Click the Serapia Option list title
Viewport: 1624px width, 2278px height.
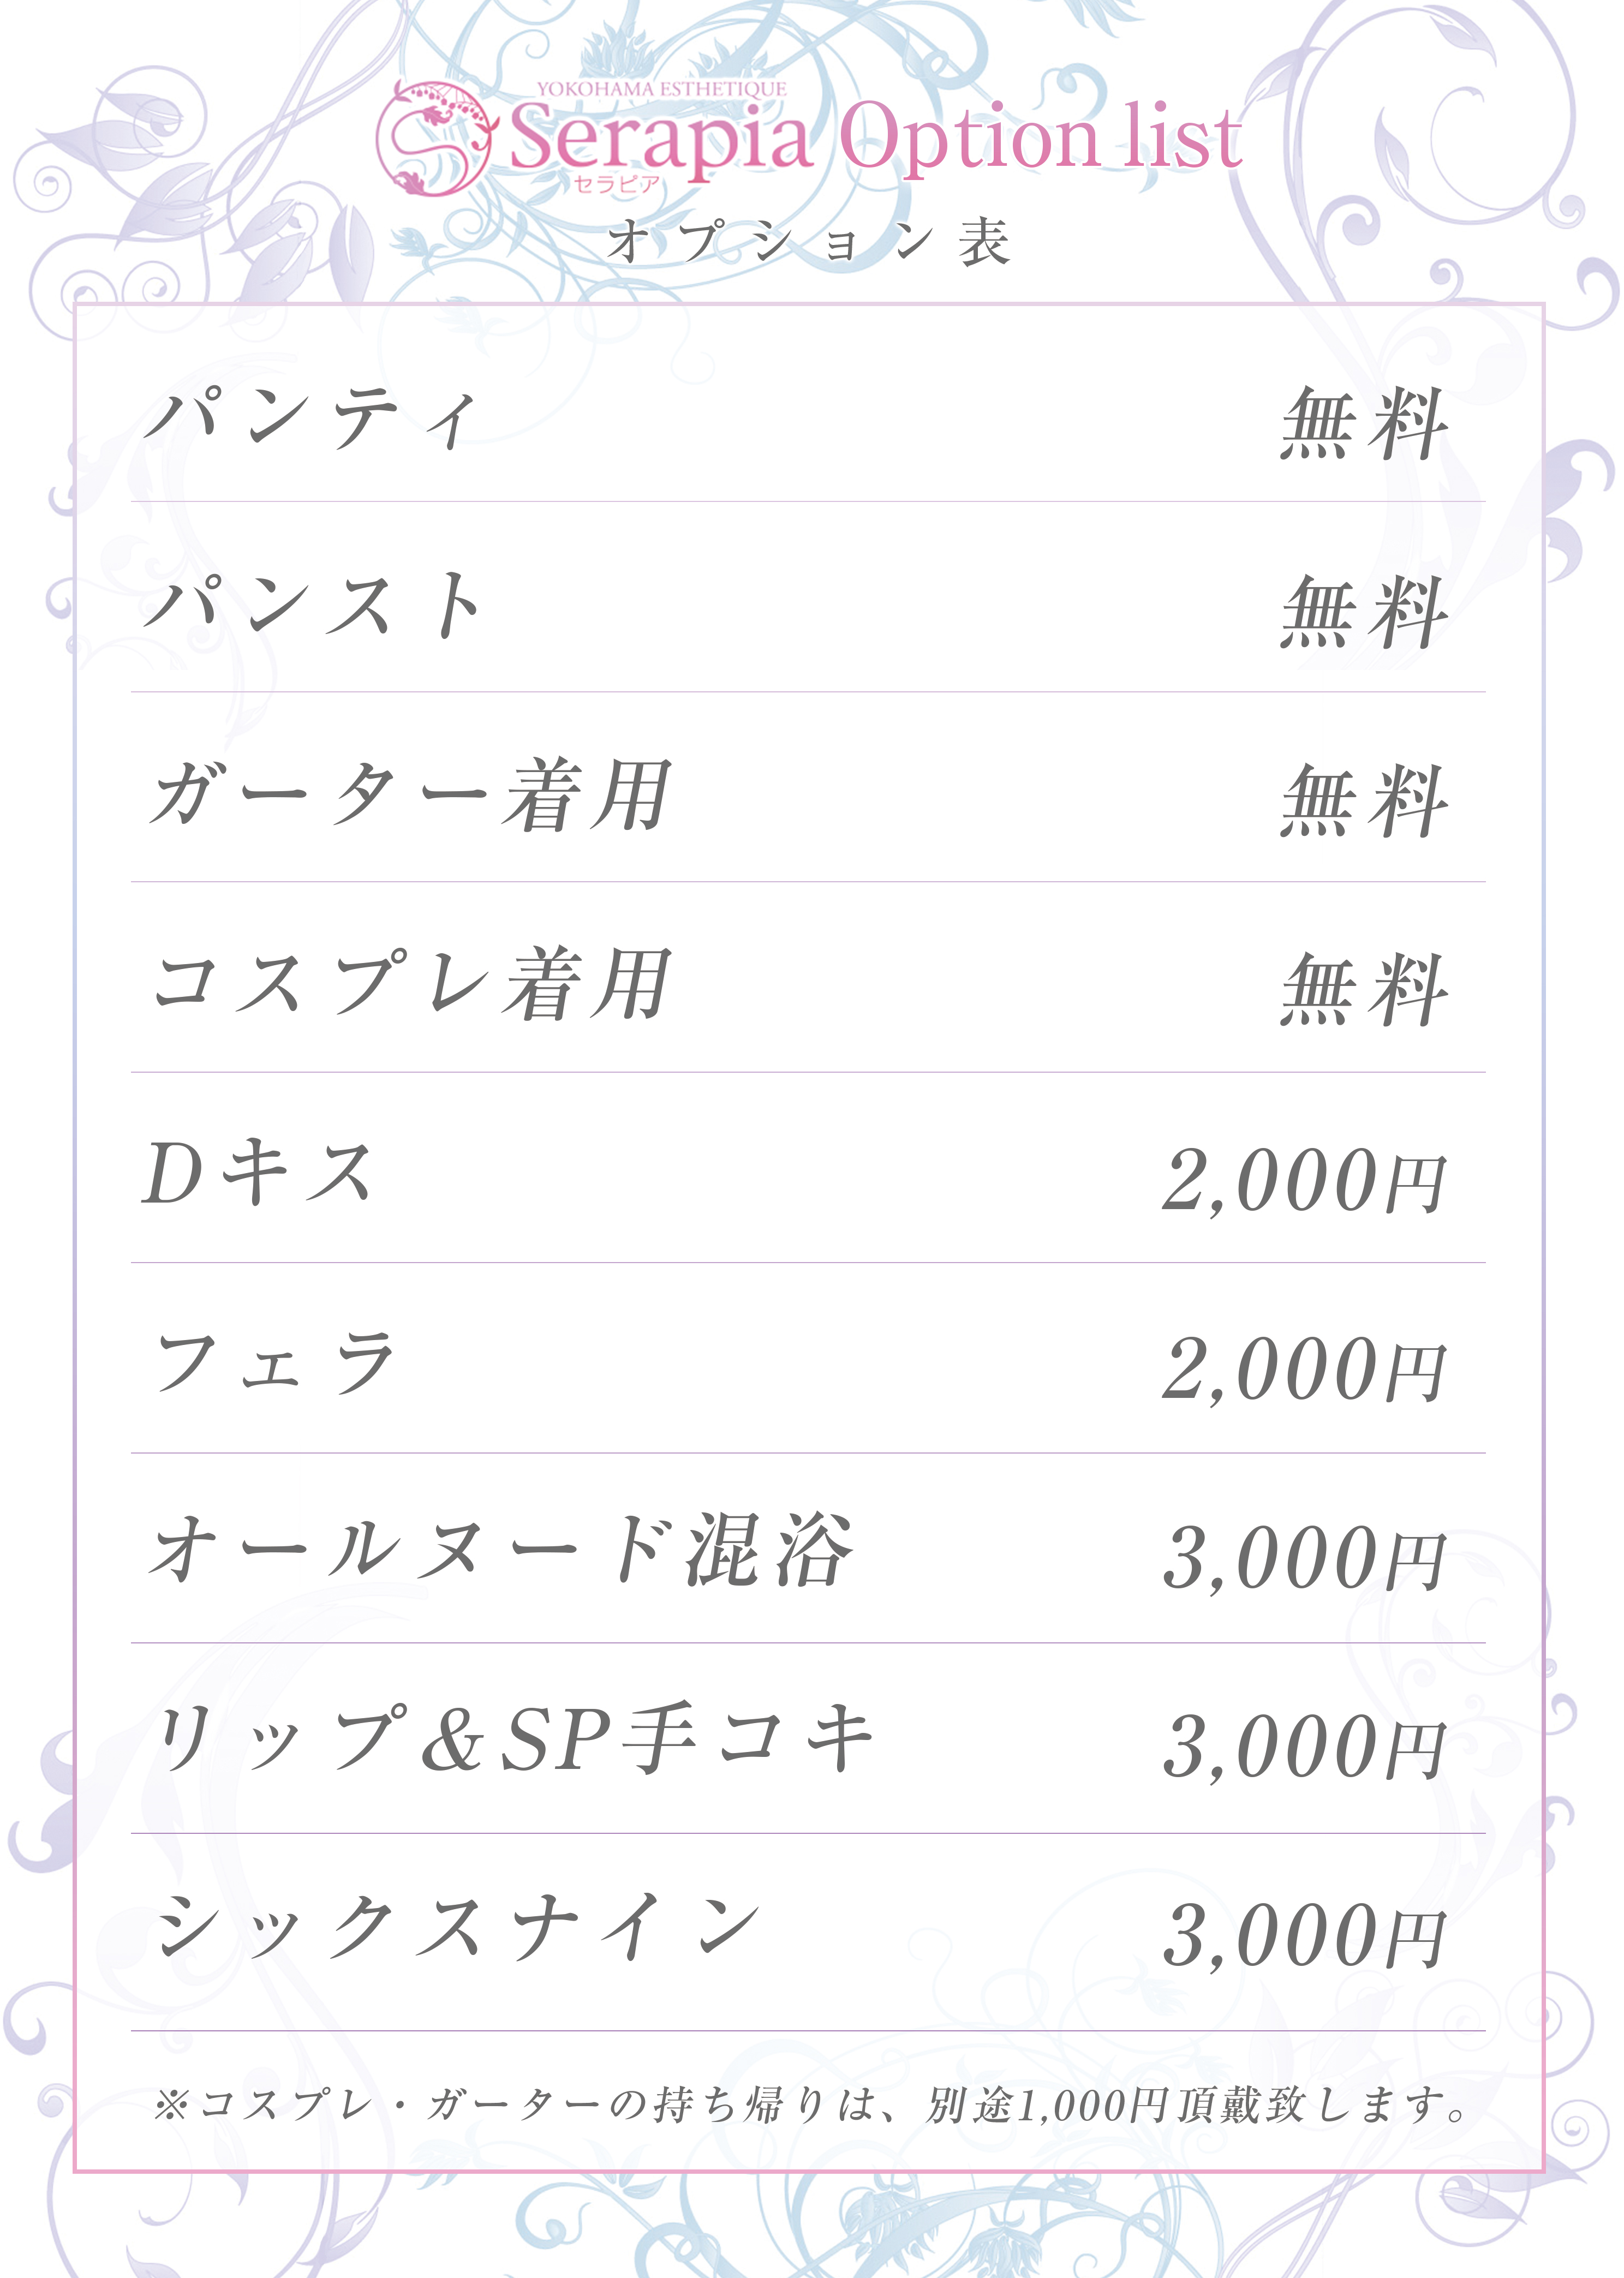pyautogui.click(x=876, y=139)
